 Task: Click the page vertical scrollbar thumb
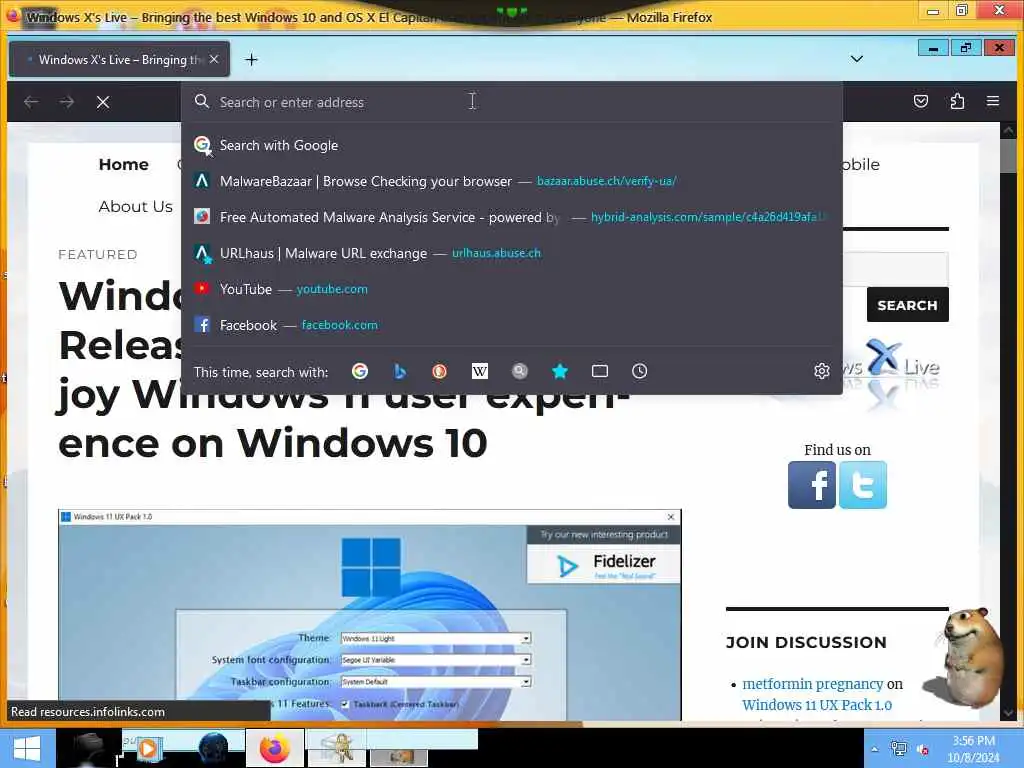1008,155
